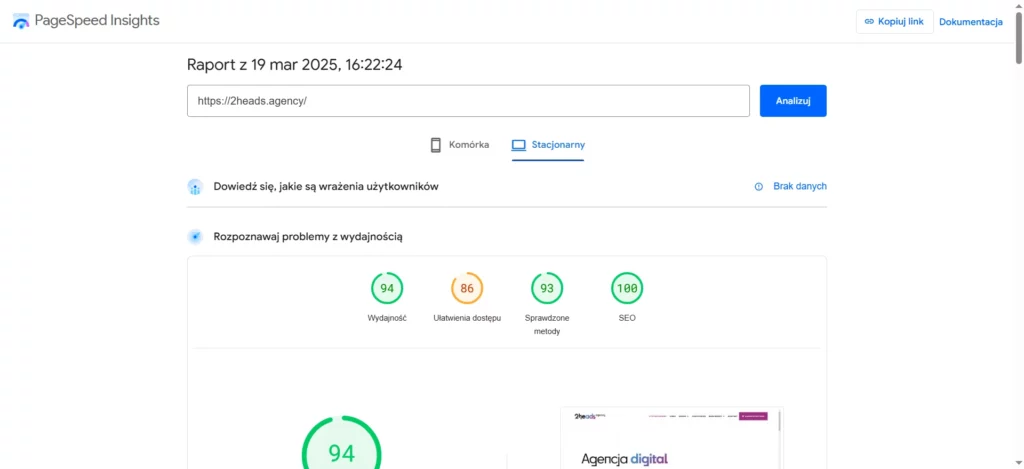1024x469 pixels.
Task: Click the Ułatwienia dostępu label
Action: click(467, 318)
